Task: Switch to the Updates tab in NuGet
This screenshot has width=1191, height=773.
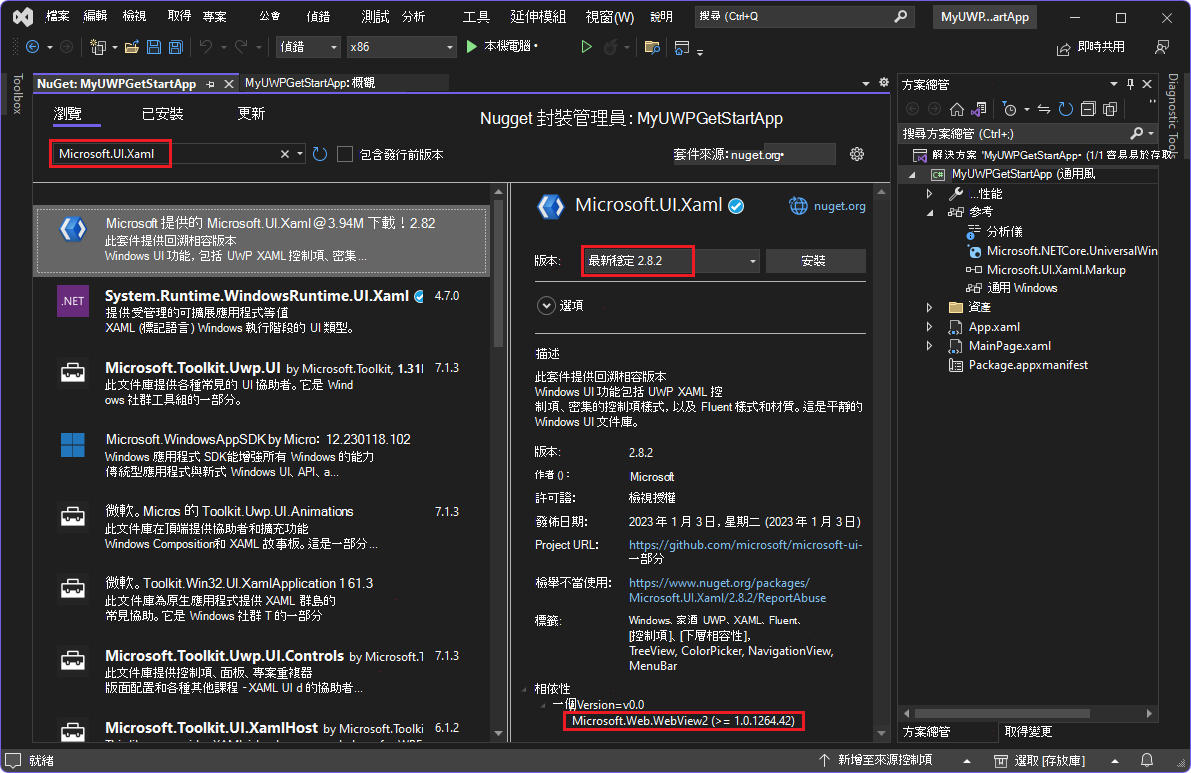Action: click(x=251, y=114)
